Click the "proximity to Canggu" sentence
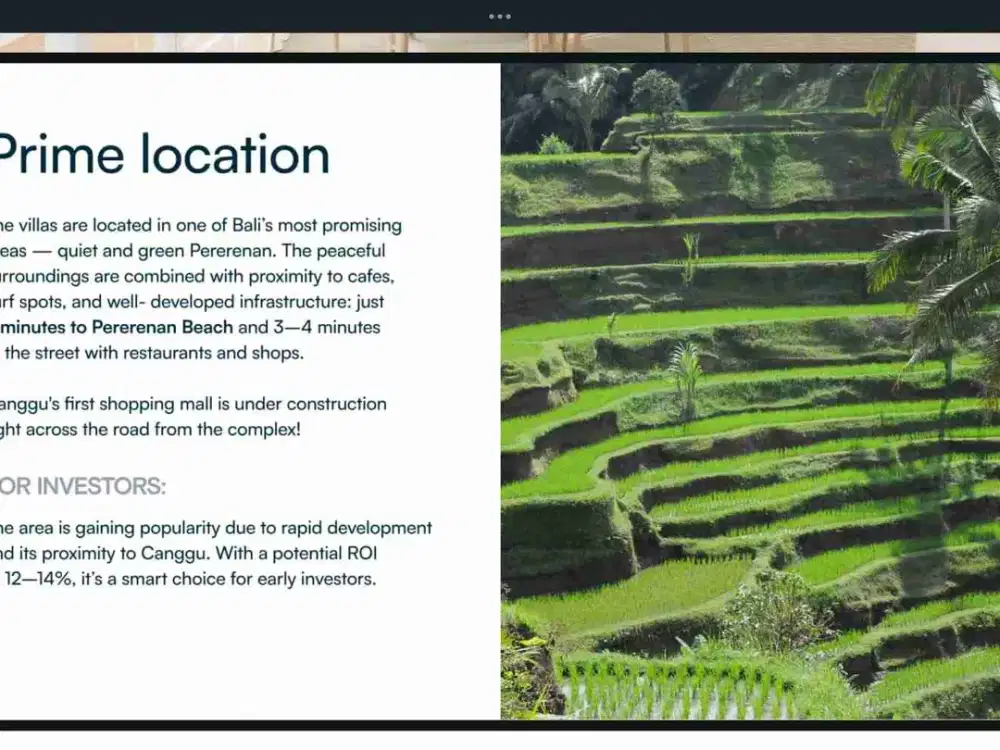 [x=188, y=553]
